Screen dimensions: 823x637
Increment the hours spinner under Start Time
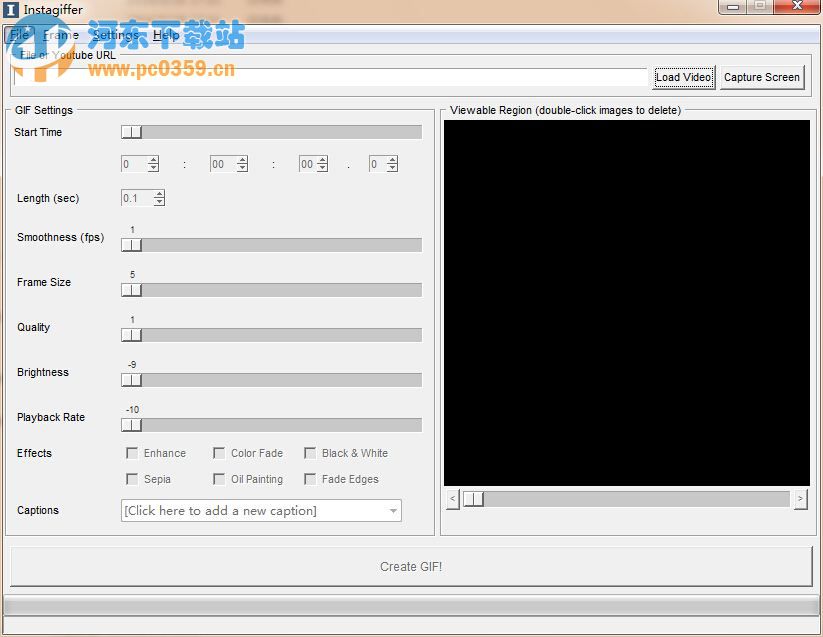point(155,158)
